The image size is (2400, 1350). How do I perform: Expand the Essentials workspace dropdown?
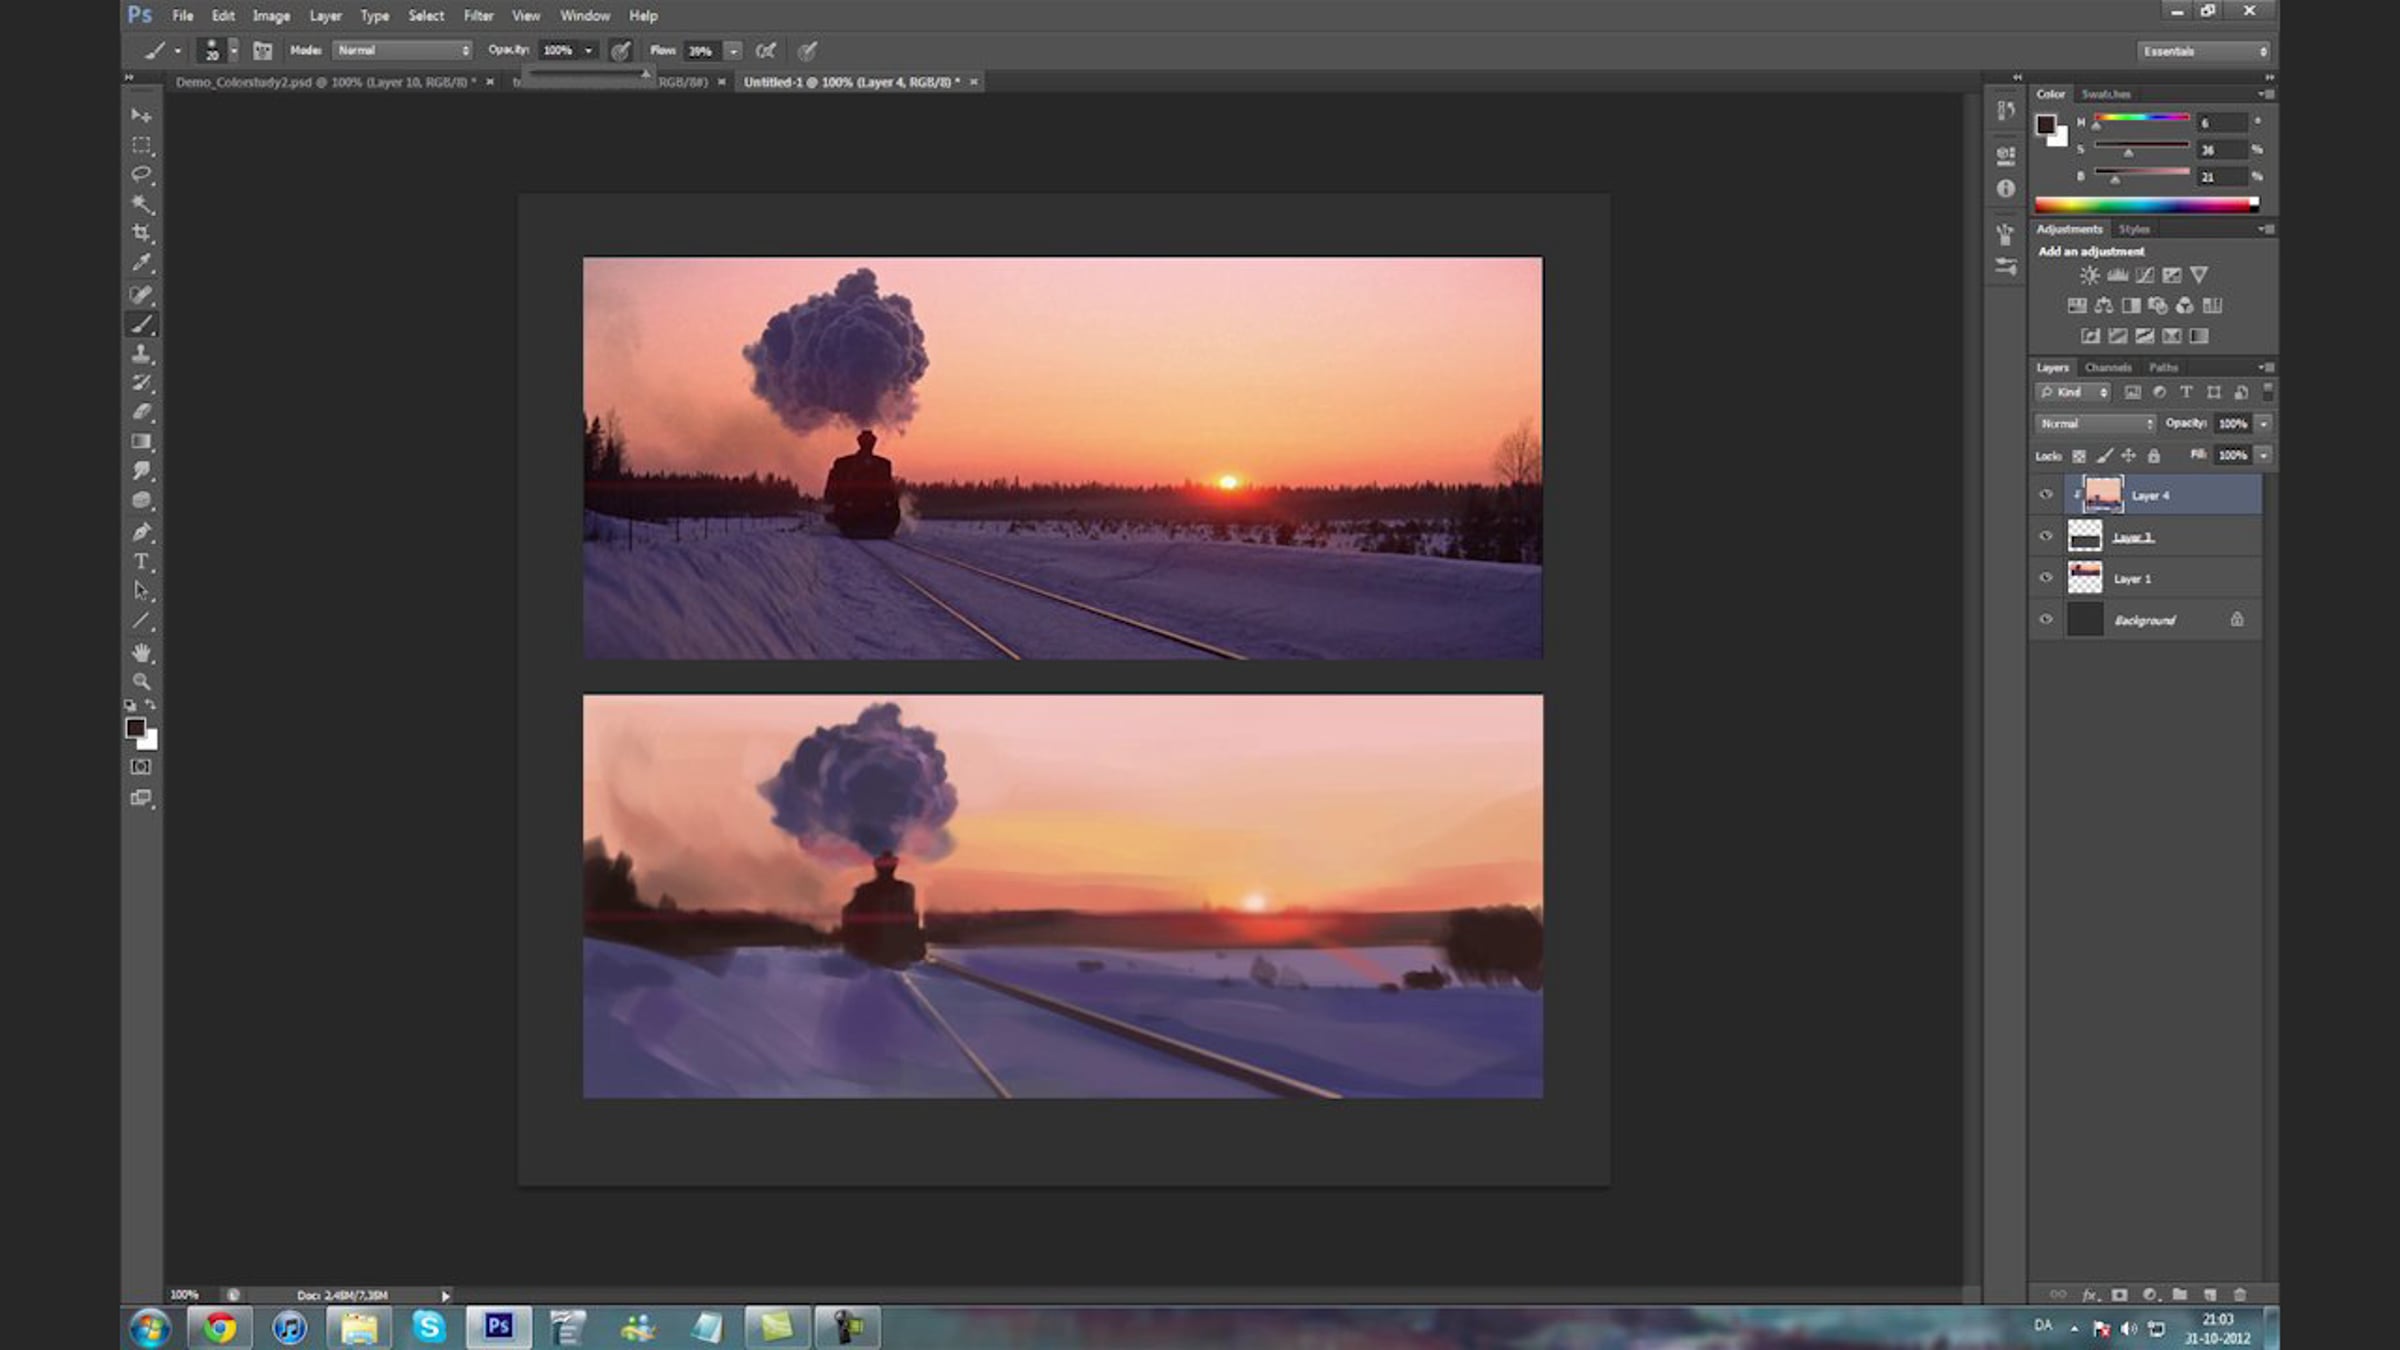coord(2203,51)
